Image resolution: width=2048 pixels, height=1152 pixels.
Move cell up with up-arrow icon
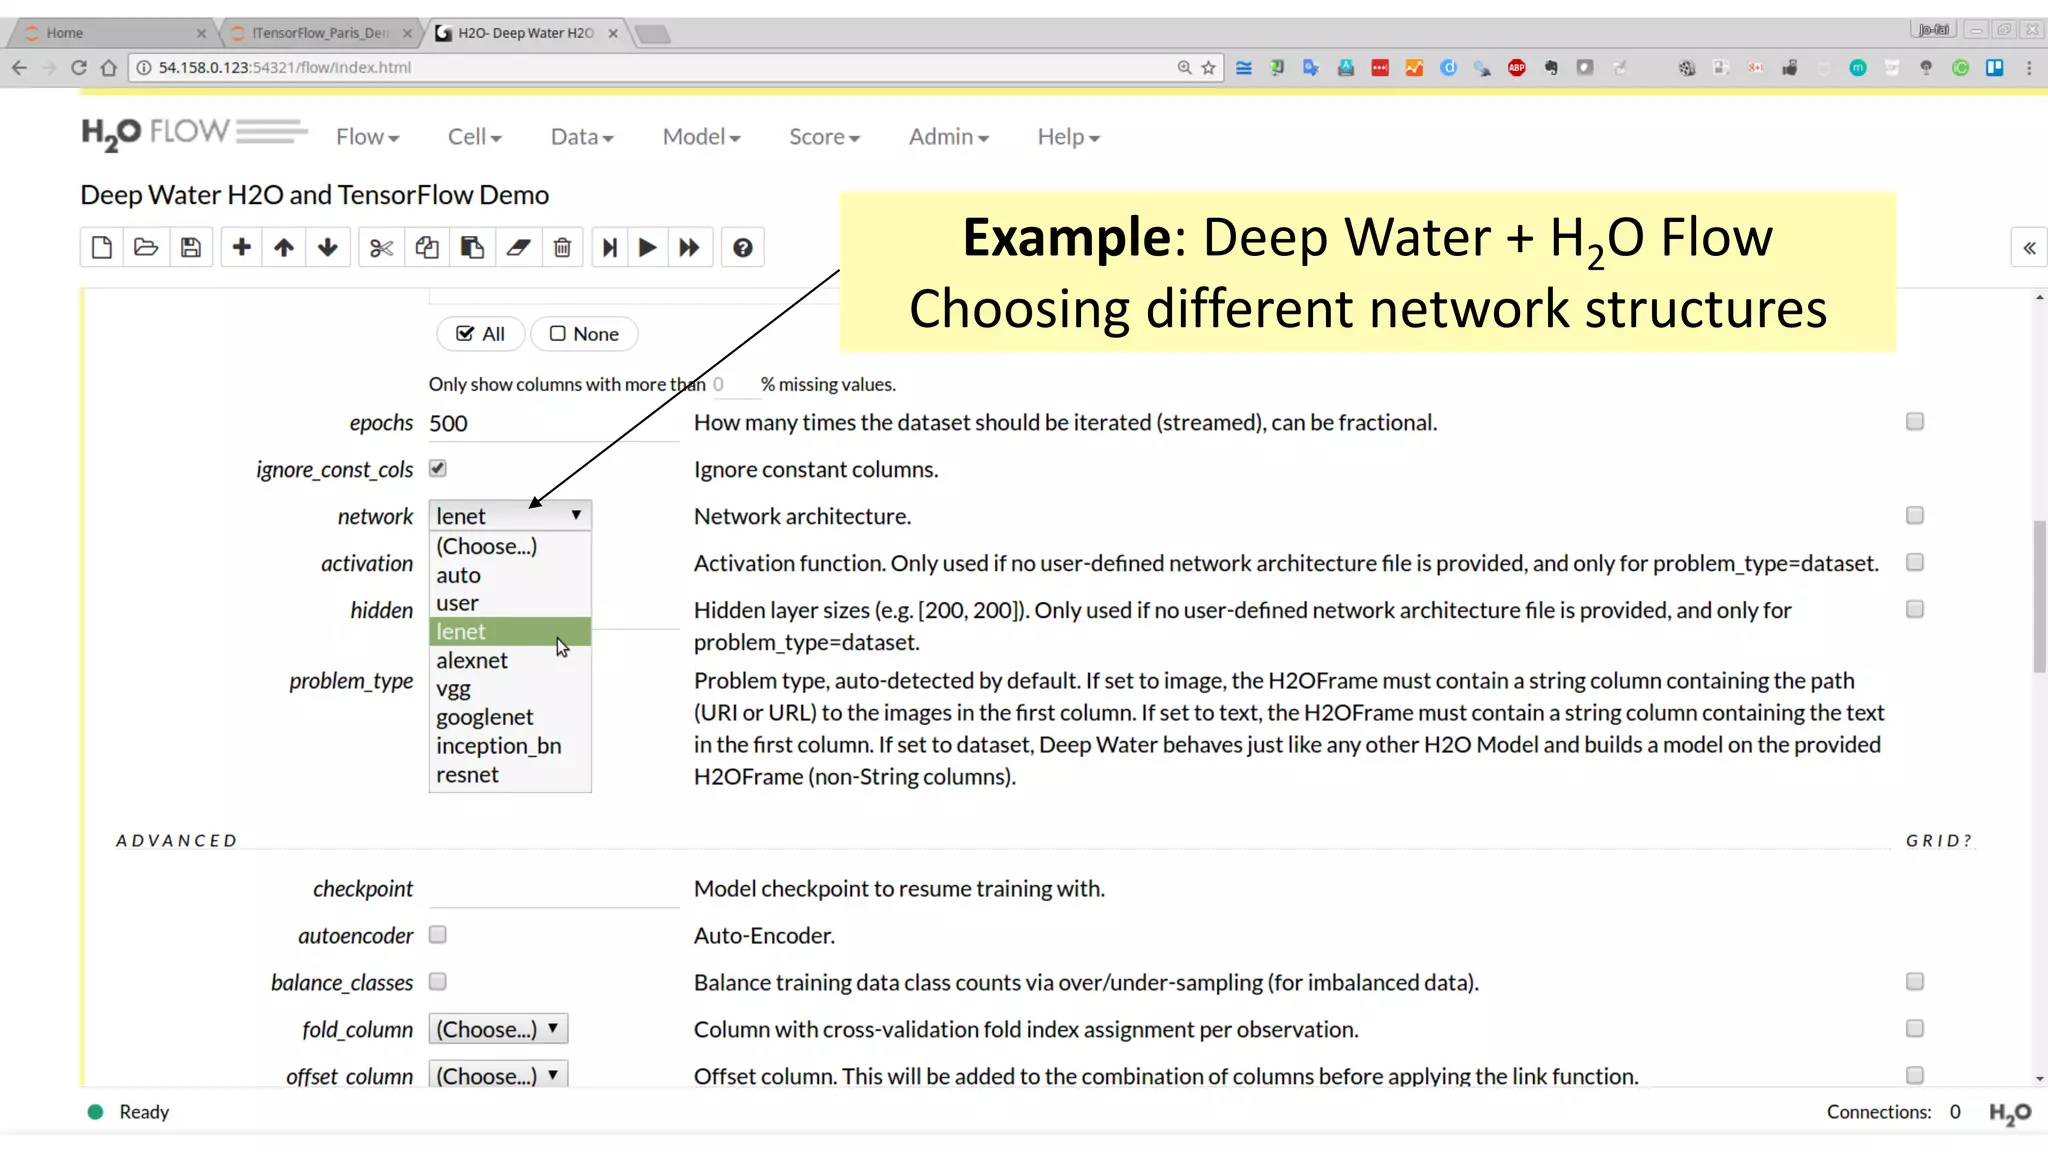[284, 248]
